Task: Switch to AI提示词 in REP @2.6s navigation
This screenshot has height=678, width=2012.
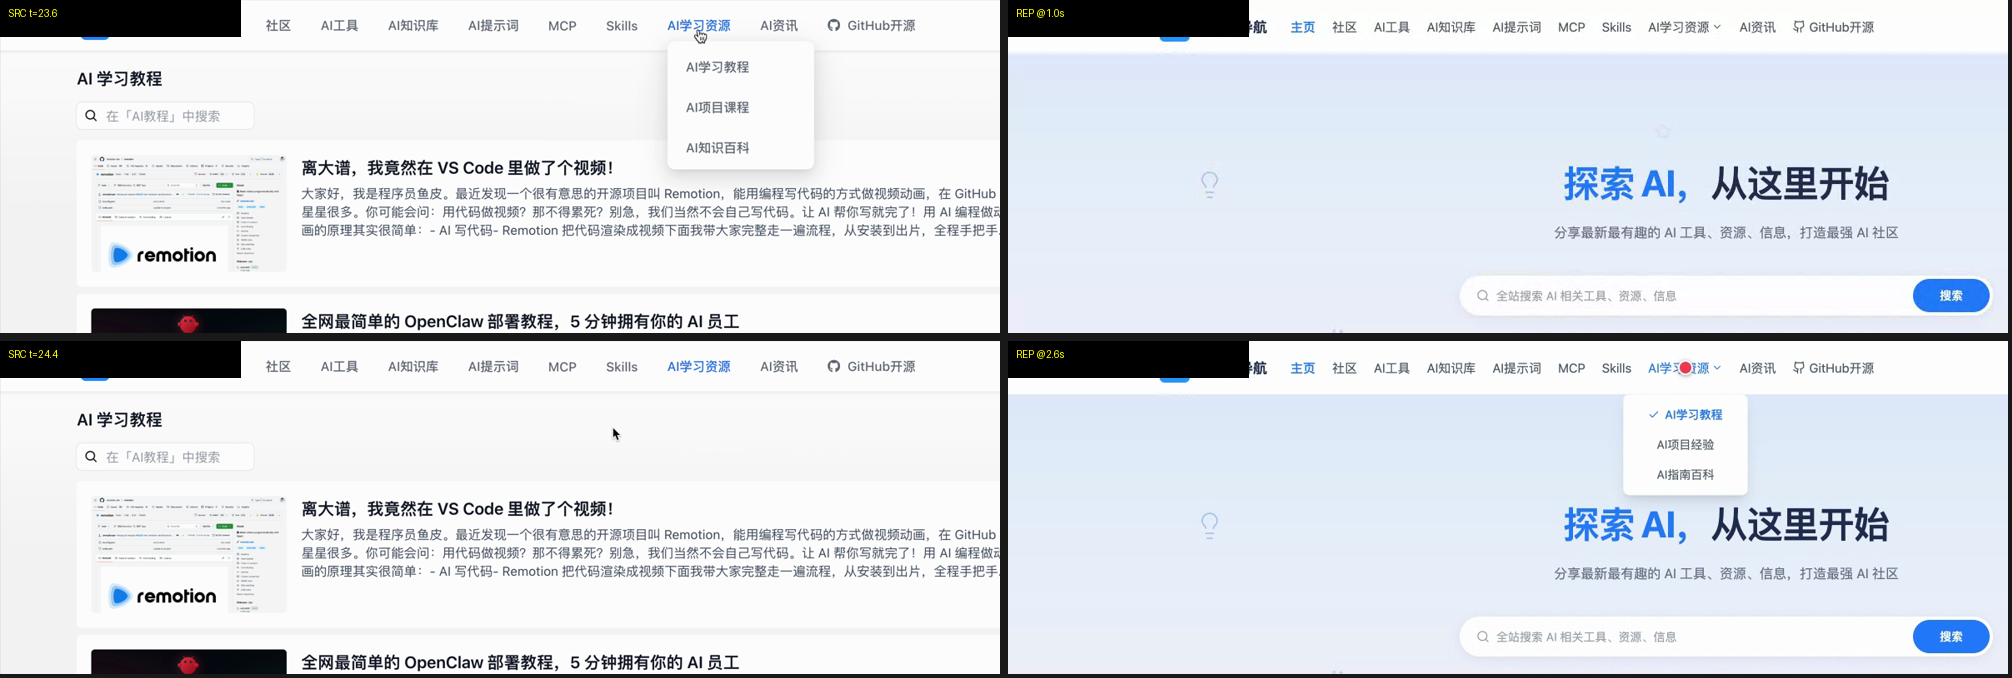Action: (x=1517, y=369)
